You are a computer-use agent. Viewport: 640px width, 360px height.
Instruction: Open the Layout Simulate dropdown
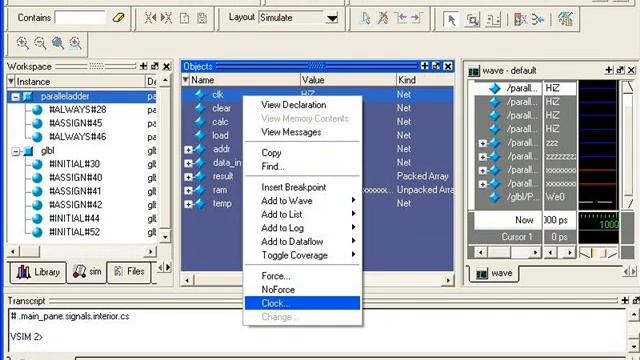click(332, 18)
